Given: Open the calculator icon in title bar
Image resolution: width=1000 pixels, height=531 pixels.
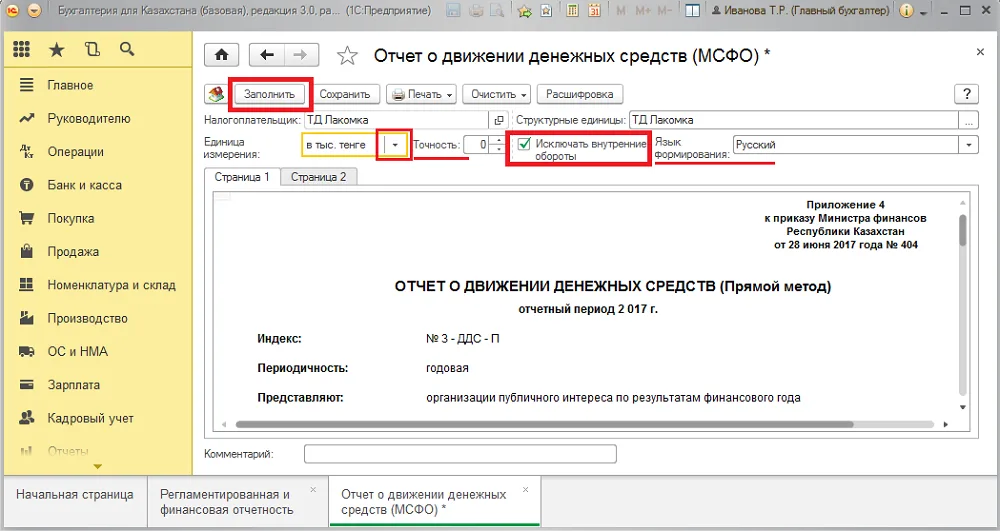Looking at the screenshot, I should click(x=572, y=10).
